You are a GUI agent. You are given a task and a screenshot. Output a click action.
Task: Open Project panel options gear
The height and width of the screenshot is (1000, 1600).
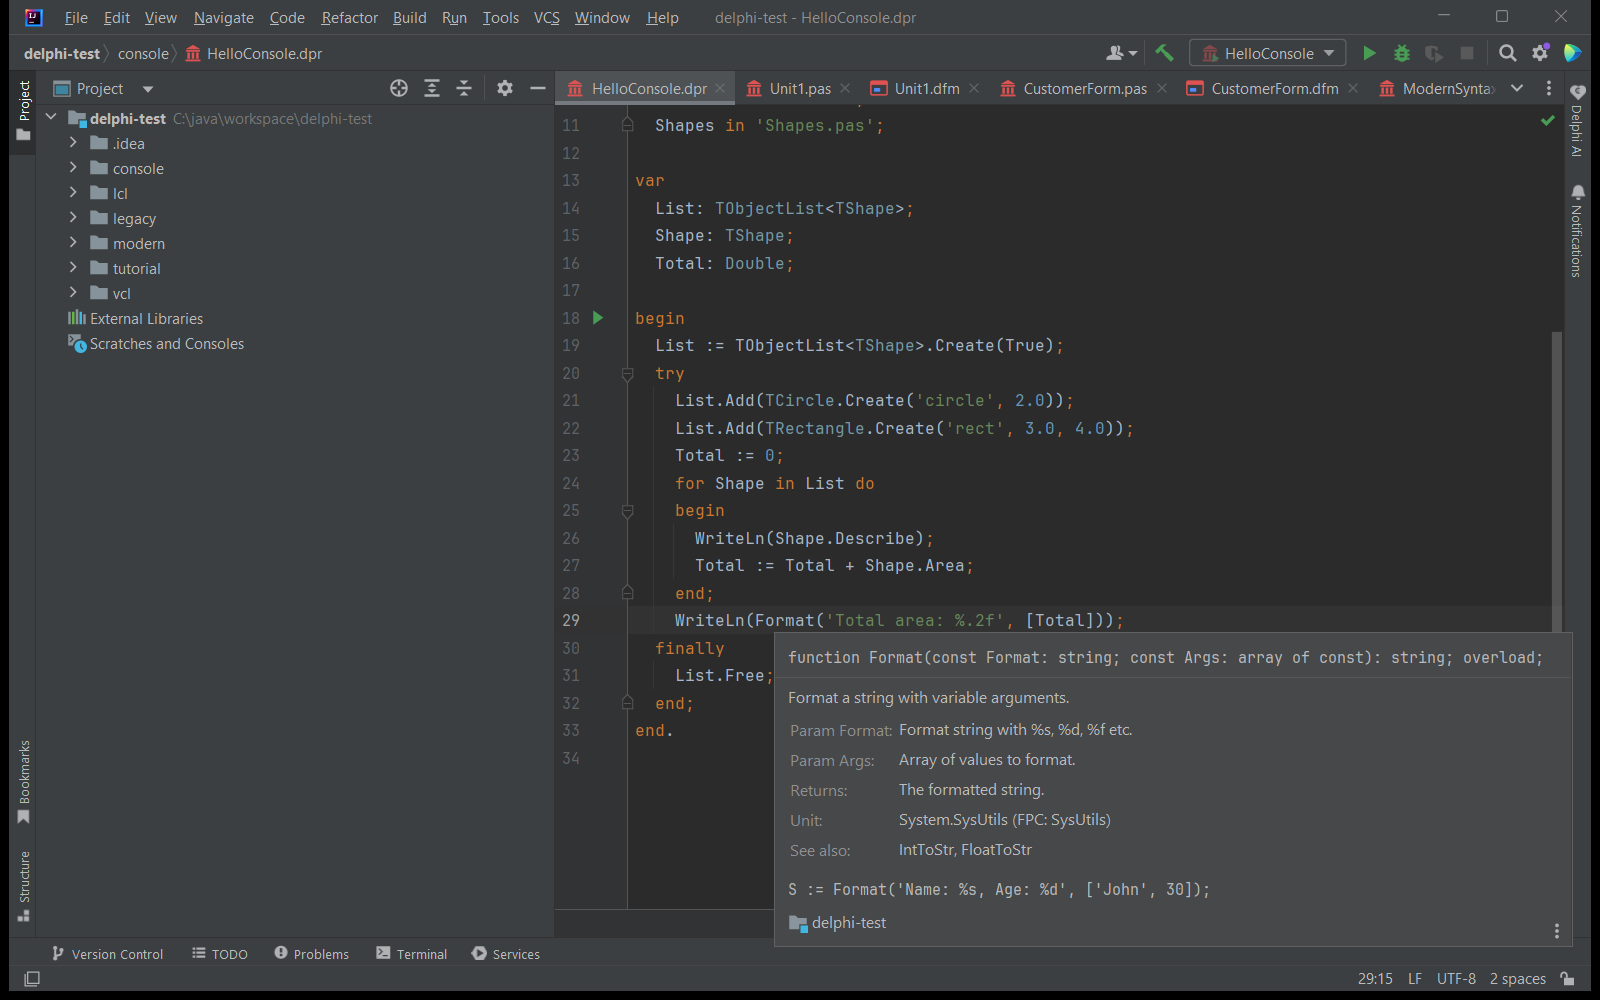pos(505,88)
